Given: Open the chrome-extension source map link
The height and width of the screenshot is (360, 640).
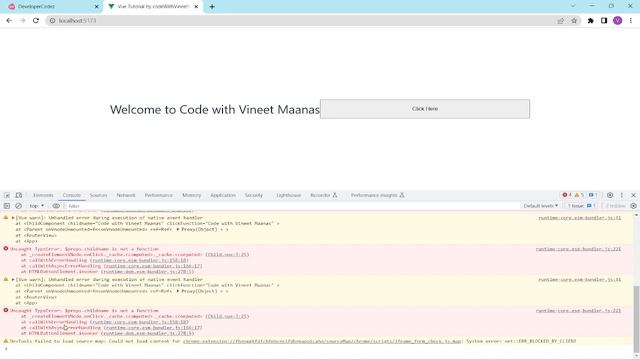Looking at the screenshot, I should [322, 341].
